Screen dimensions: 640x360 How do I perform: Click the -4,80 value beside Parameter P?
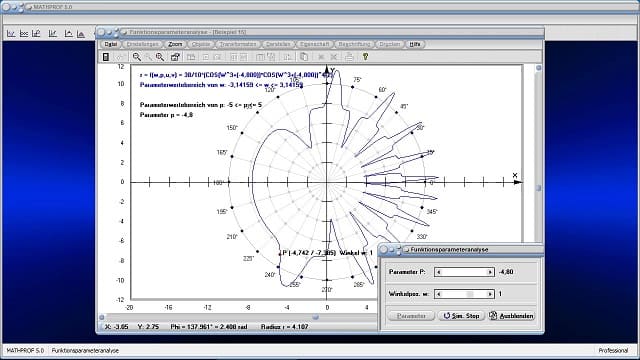[x=506, y=272]
